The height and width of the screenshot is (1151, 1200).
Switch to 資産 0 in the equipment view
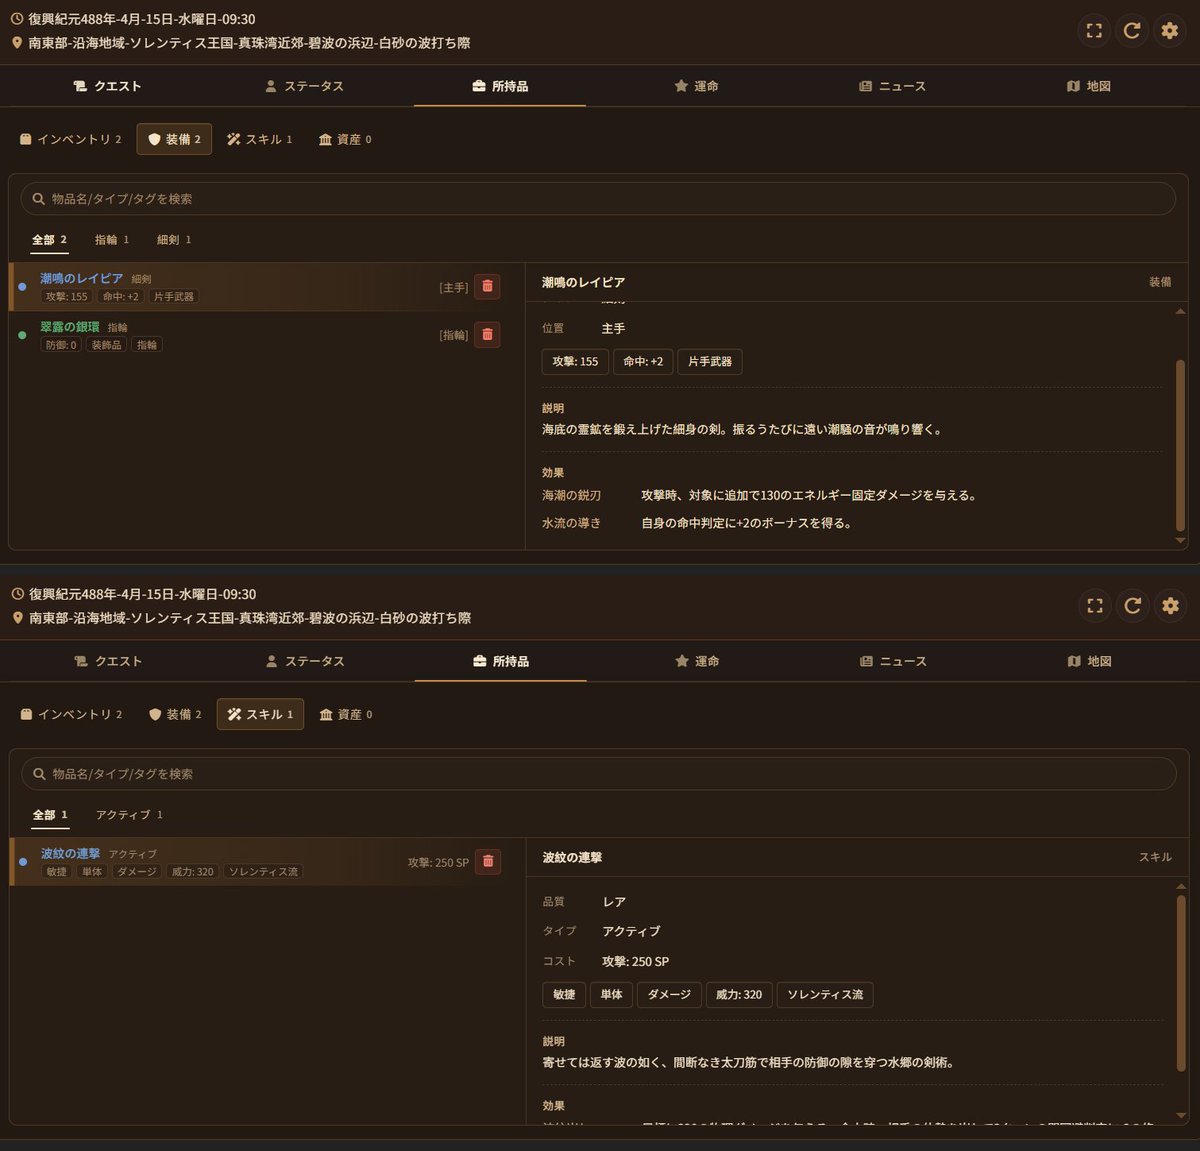345,139
